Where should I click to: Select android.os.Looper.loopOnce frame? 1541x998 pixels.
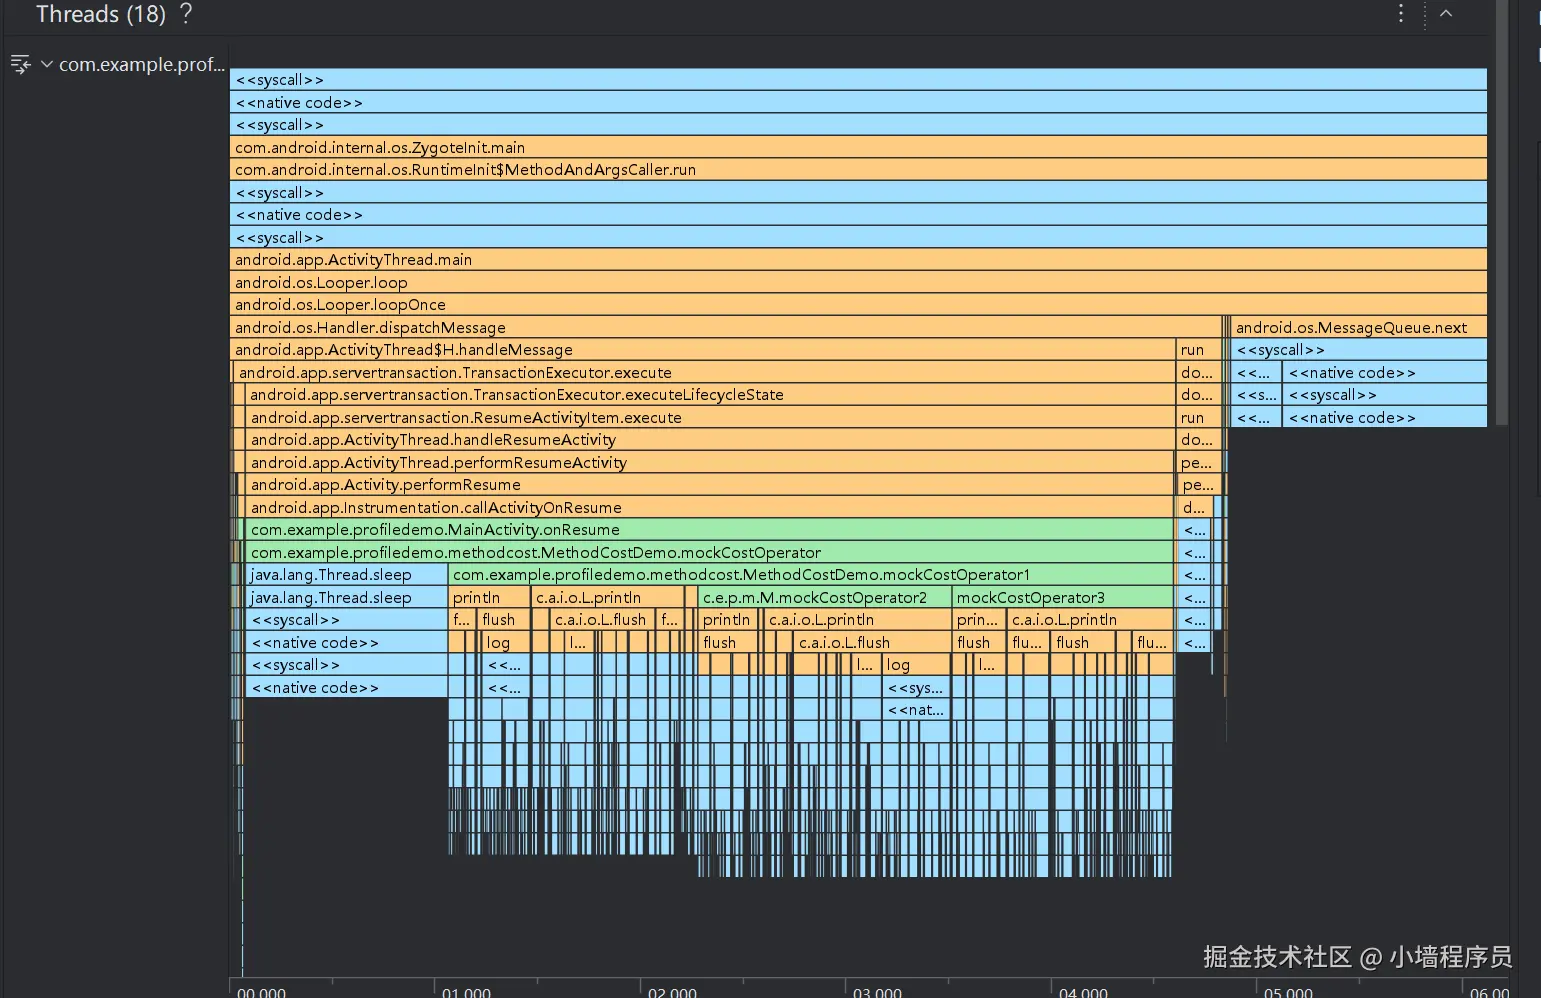pos(858,305)
